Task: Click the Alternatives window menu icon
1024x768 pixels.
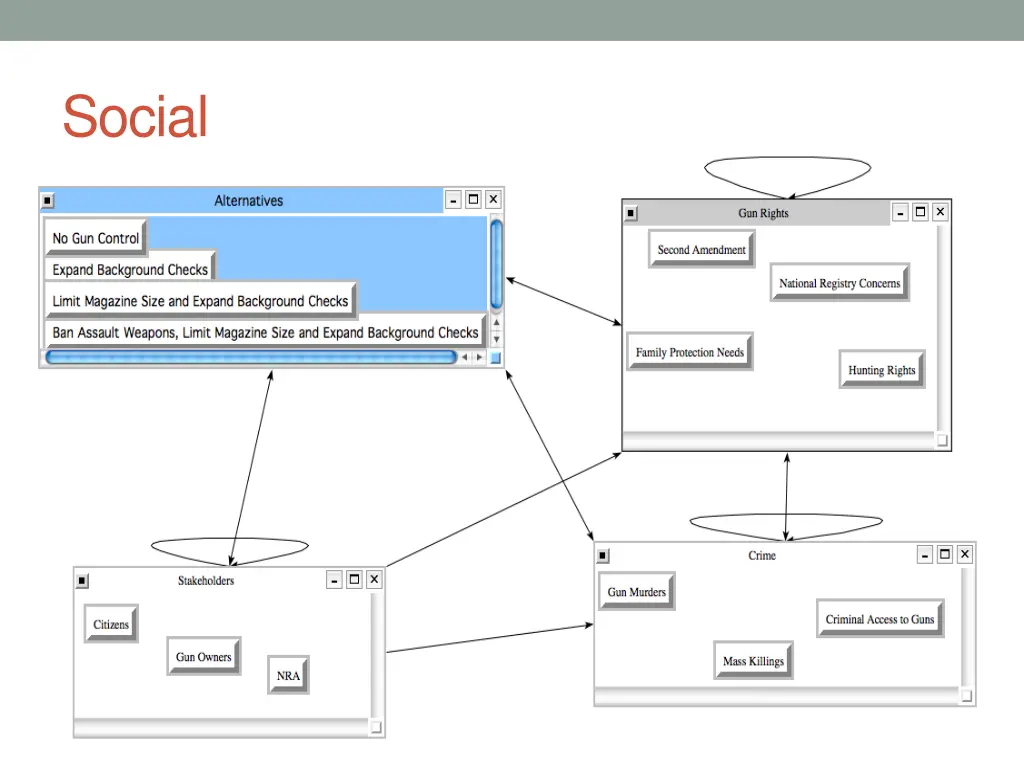Action: [48, 201]
